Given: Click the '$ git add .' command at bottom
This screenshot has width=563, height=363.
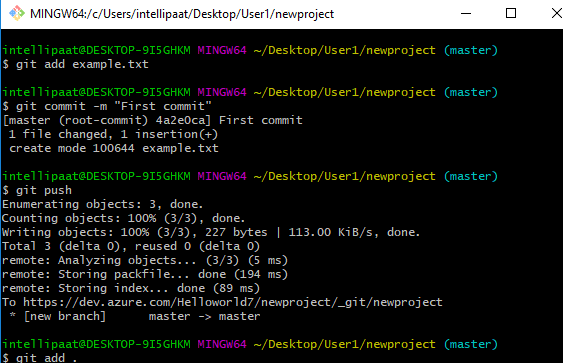Looking at the screenshot, I should coord(39,357).
